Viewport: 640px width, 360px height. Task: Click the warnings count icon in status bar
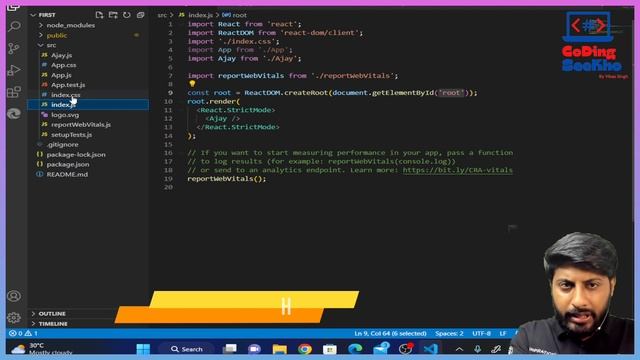point(28,333)
